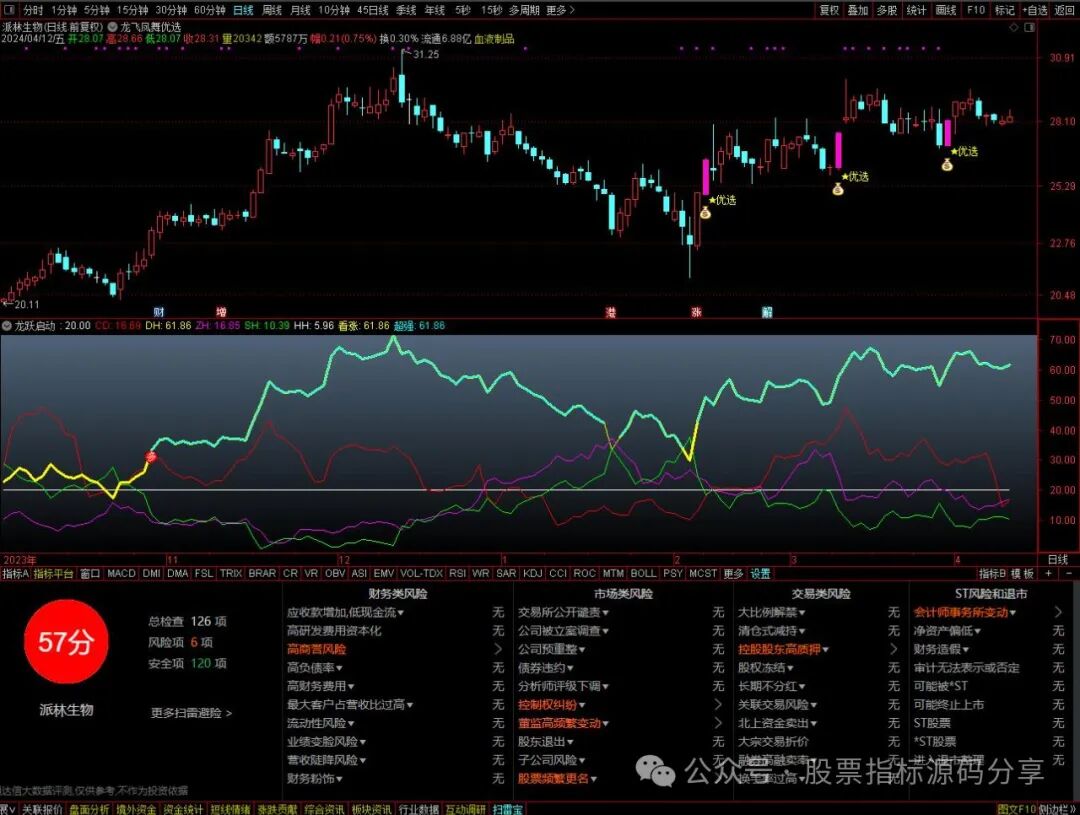Image resolution: width=1080 pixels, height=815 pixels.
Task: Open 指标平台 tab
Action: (54, 573)
